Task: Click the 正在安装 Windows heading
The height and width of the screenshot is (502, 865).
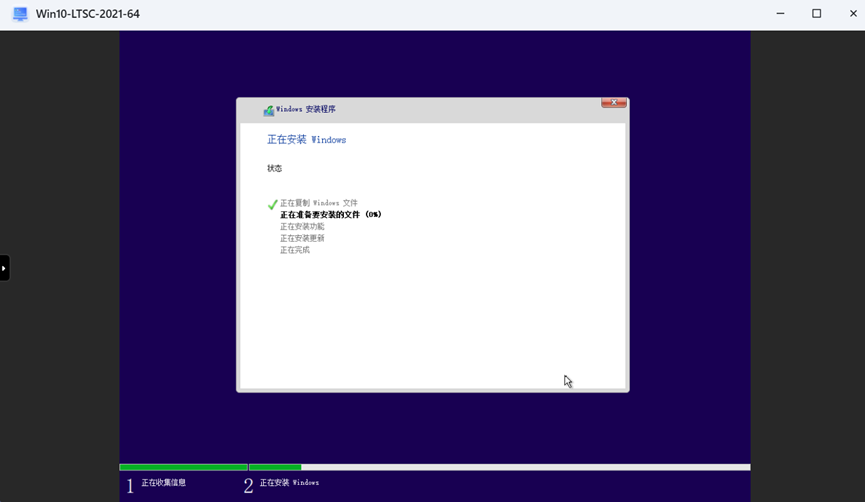Action: [307, 140]
